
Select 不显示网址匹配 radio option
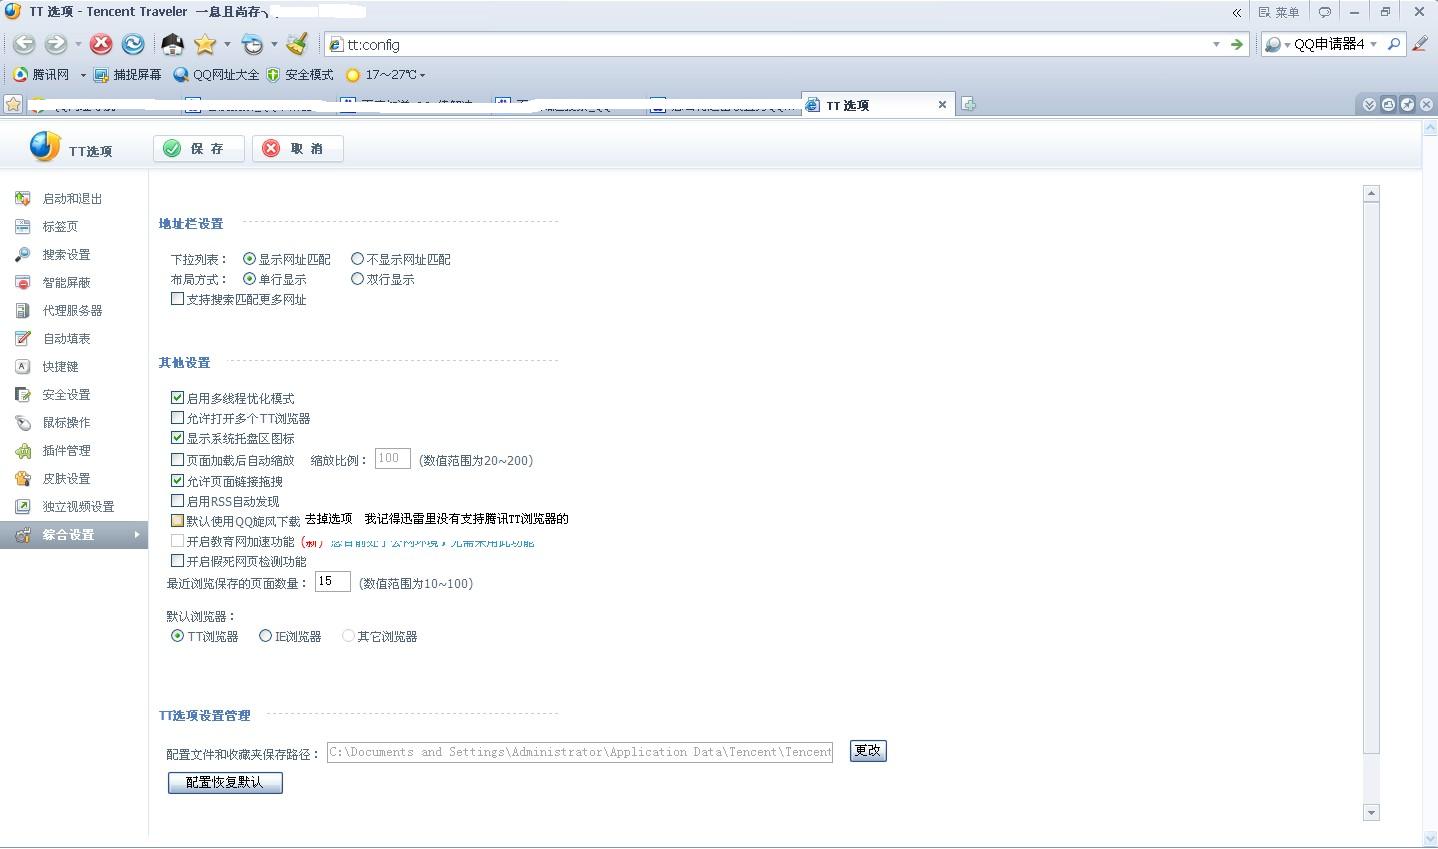[x=357, y=259]
